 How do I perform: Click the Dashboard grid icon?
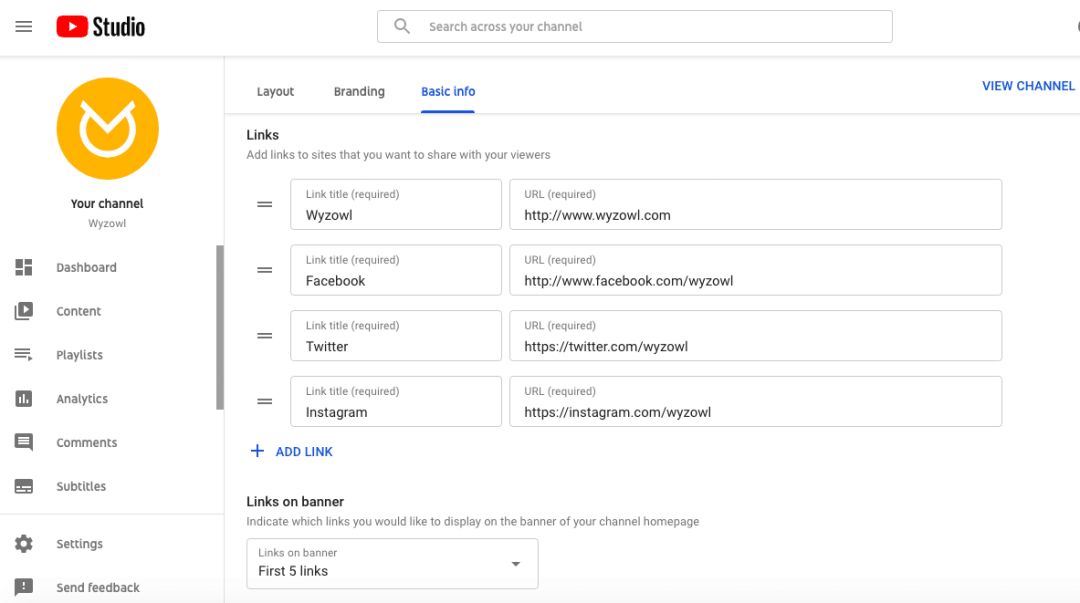[x=23, y=267]
